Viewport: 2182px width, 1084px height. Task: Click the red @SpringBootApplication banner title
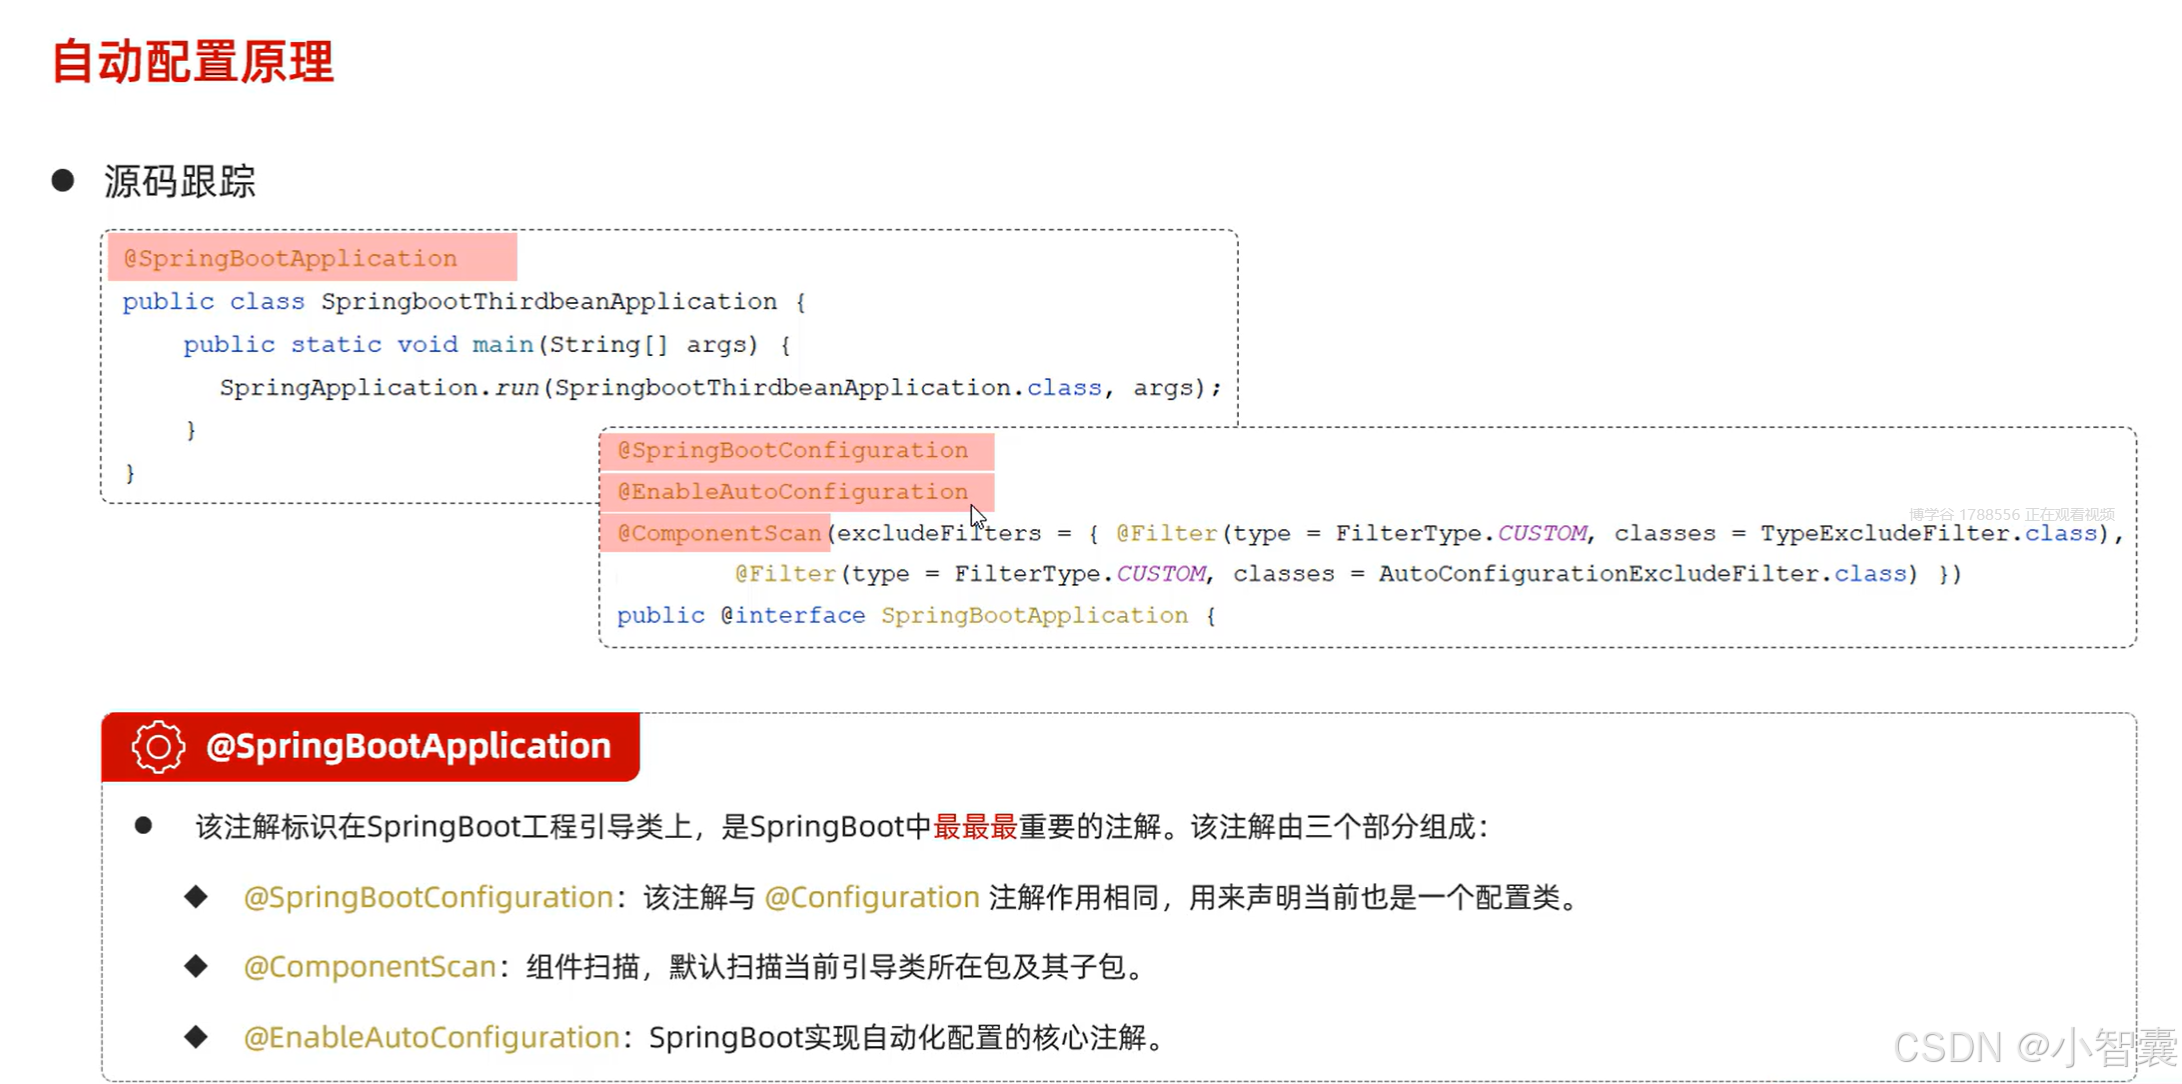pos(408,746)
